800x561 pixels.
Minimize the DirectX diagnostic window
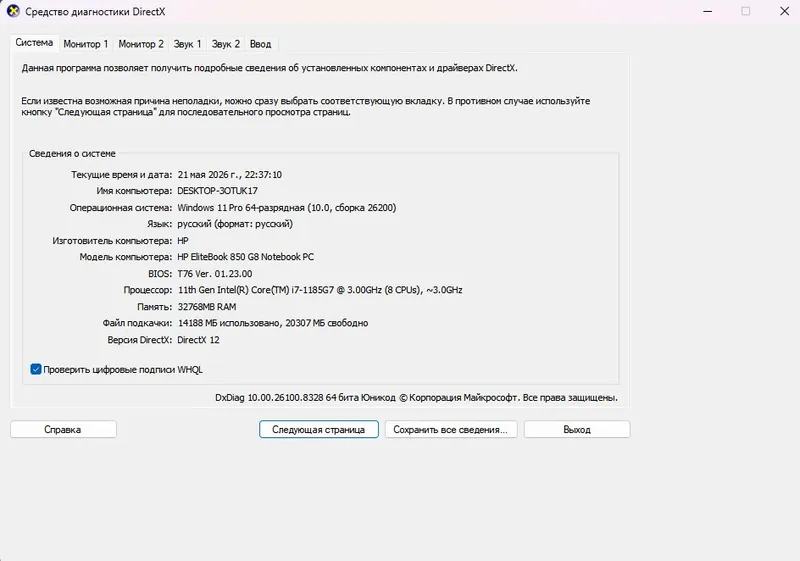click(x=707, y=11)
